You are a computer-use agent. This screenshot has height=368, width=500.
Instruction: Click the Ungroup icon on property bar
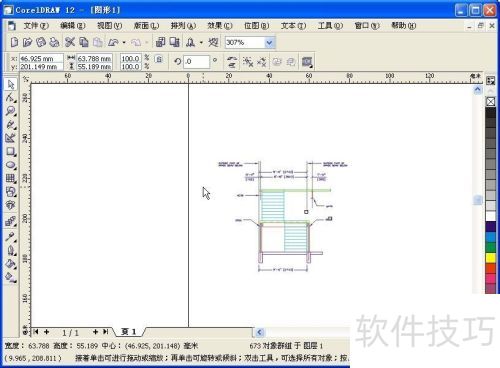point(248,62)
